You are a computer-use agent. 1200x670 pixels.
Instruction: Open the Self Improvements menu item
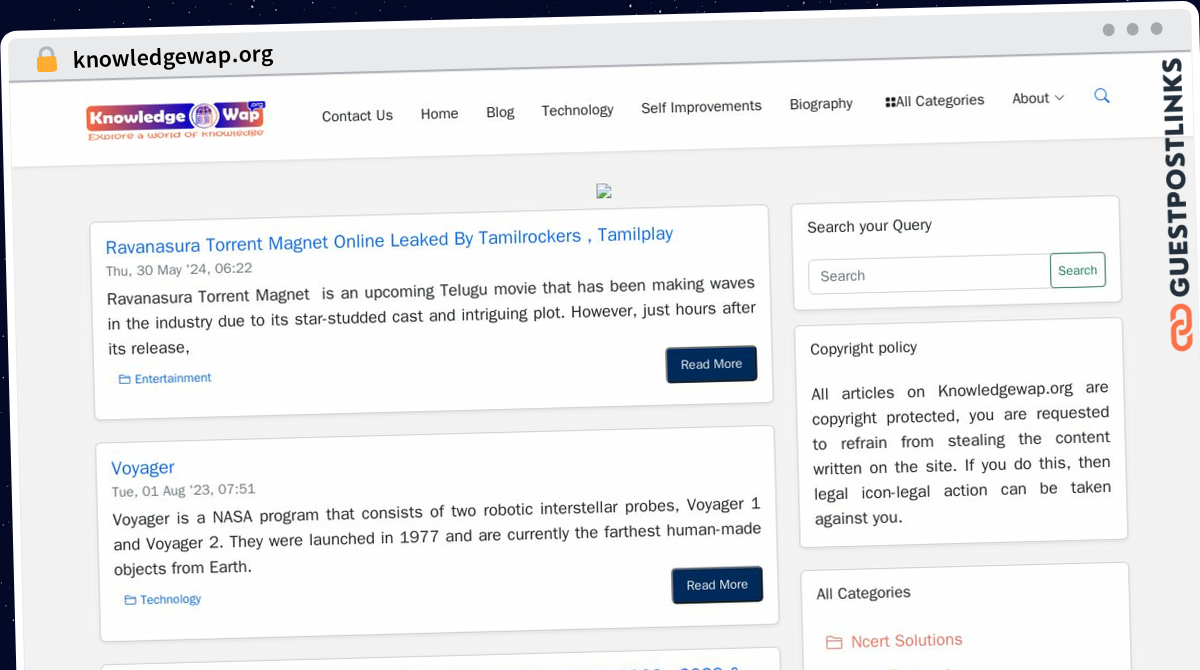tap(701, 106)
